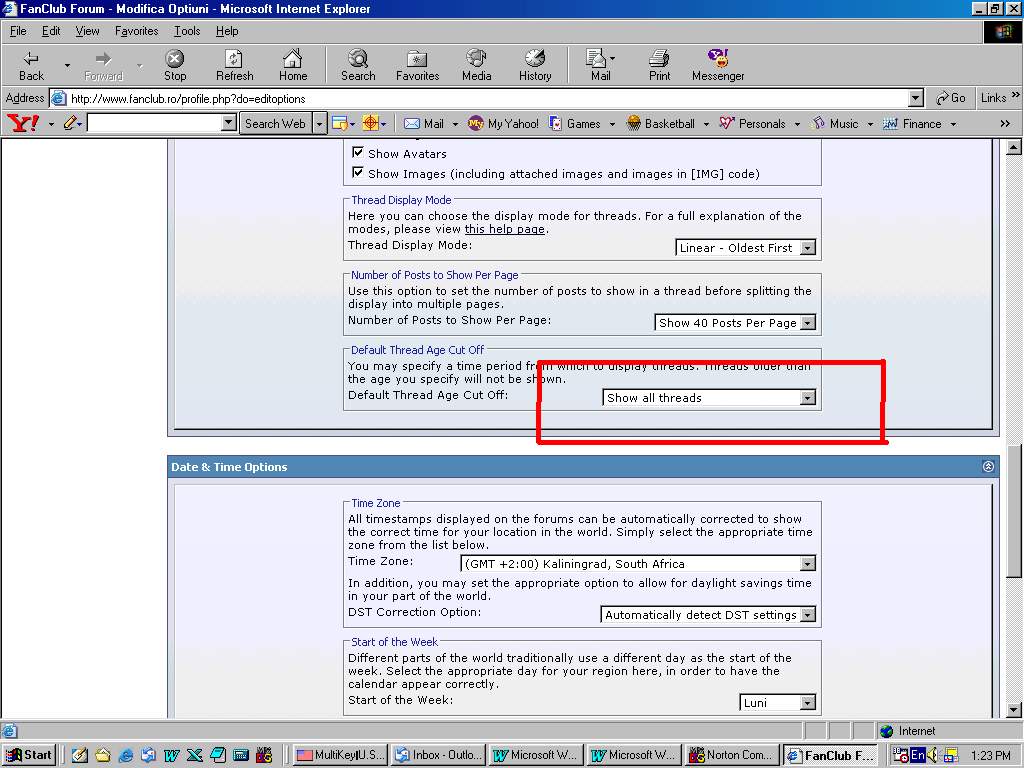Stop loading the page
1024x768 pixels.
[x=174, y=65]
